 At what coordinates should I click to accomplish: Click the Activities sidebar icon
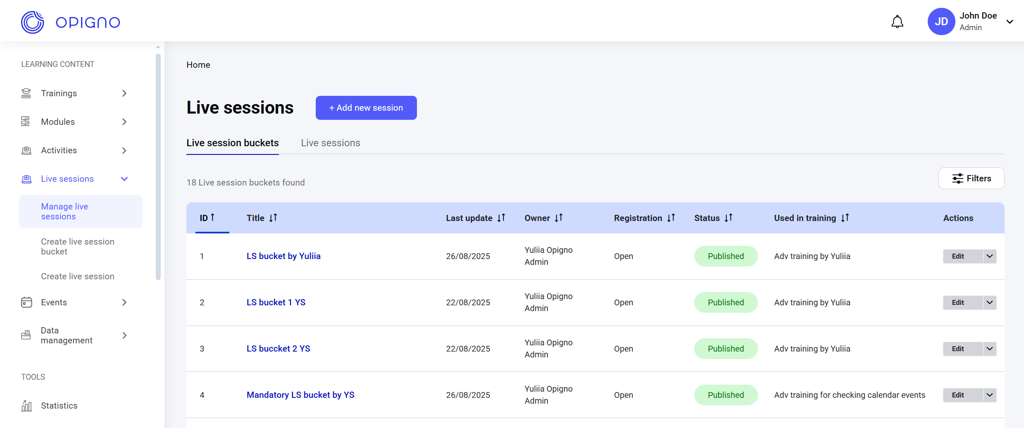coord(26,150)
